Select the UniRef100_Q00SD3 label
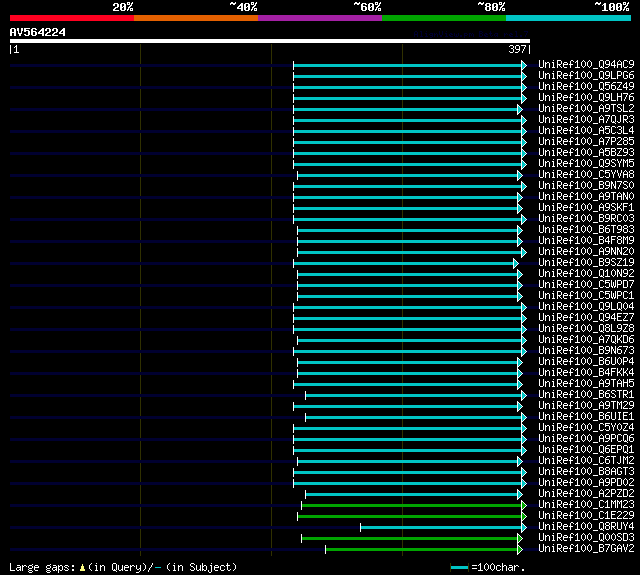The width and height of the screenshot is (640, 575). click(x=586, y=538)
